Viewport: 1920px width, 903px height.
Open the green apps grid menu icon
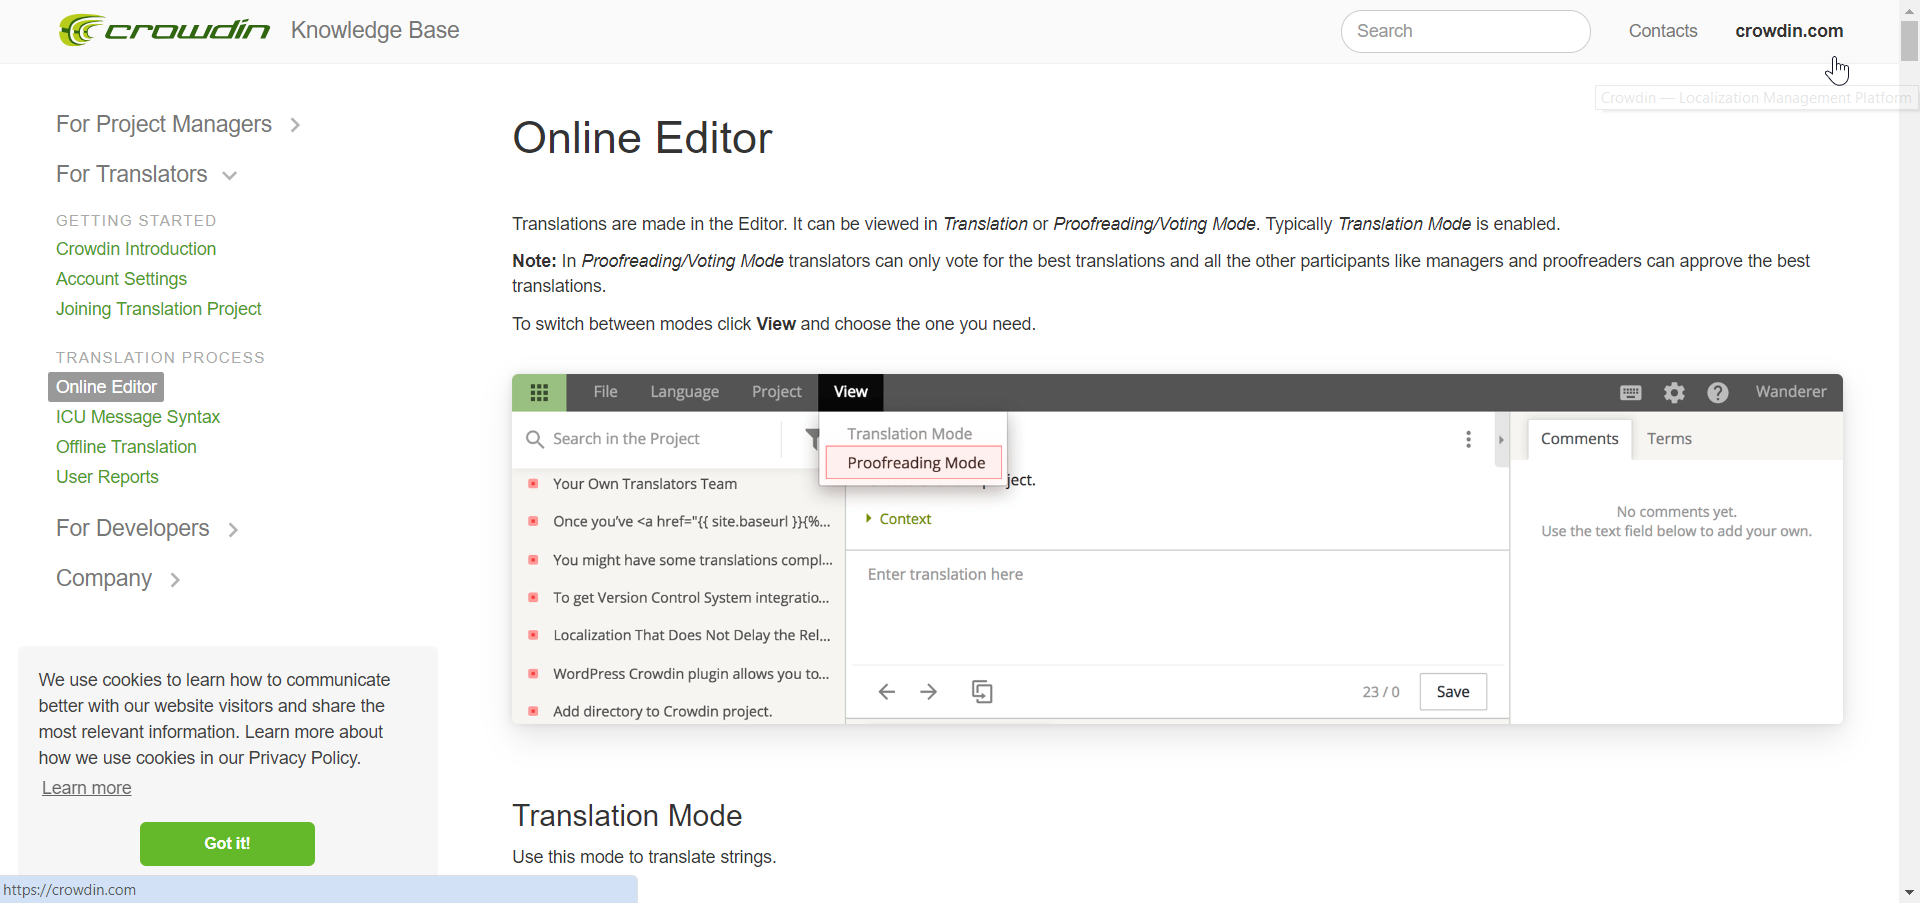(x=539, y=392)
